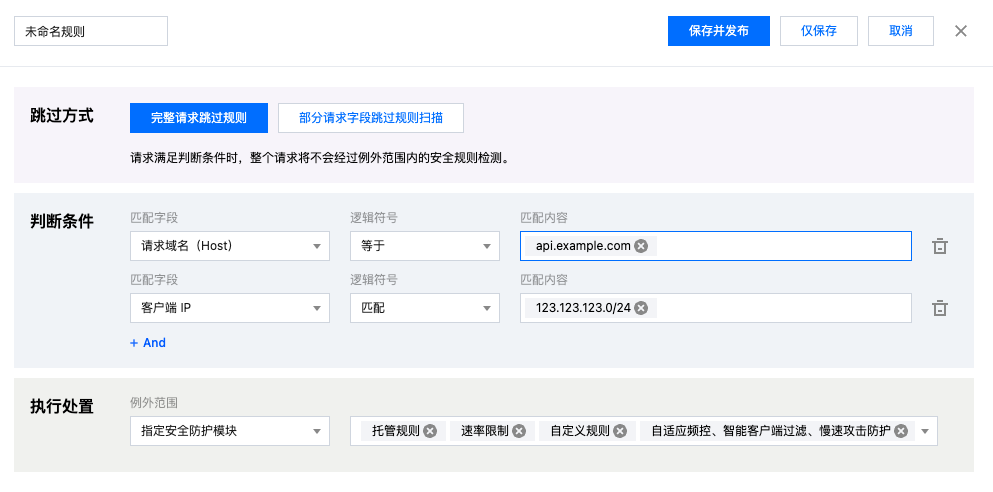Remove the 速率限制 tag
This screenshot has height=492, width=993.
click(518, 431)
